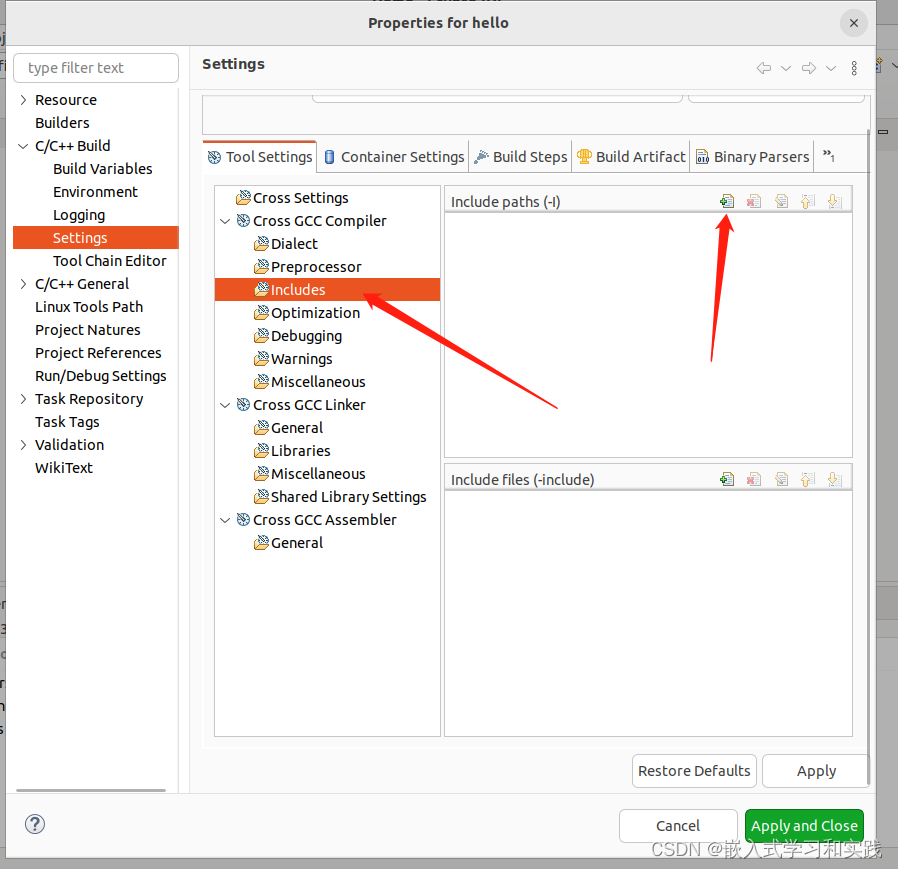Move include path up in order
Viewport: 898px width, 869px height.
807,201
